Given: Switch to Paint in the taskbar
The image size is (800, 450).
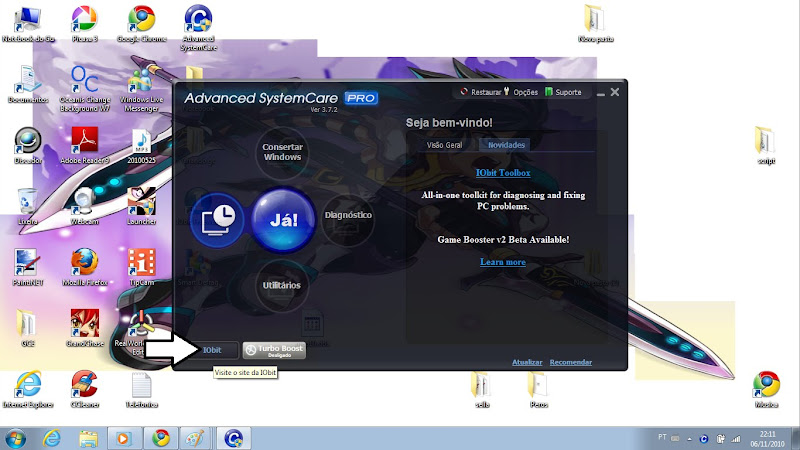Looking at the screenshot, I should (194, 438).
